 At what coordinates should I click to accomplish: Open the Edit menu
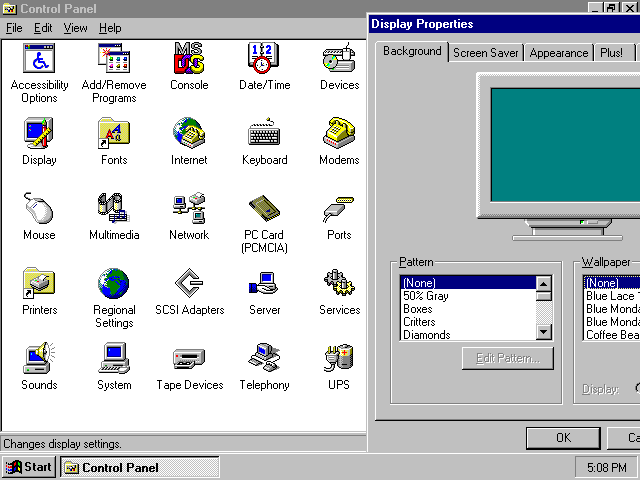(x=43, y=28)
